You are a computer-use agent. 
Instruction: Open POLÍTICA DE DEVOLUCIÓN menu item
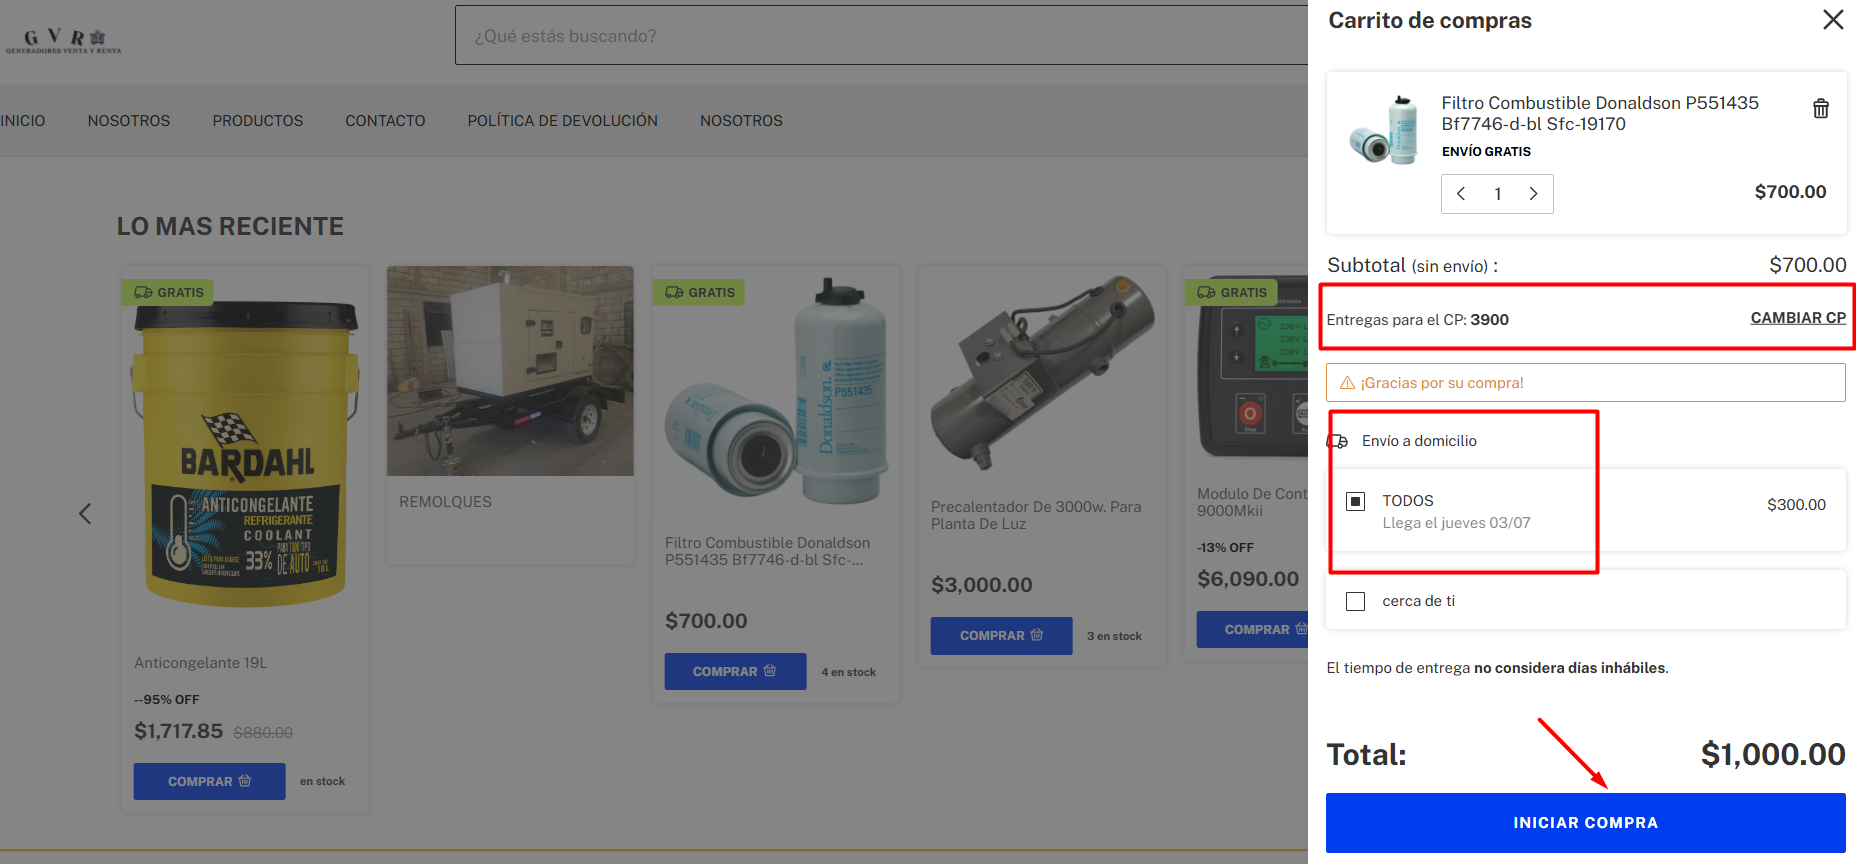tap(562, 121)
